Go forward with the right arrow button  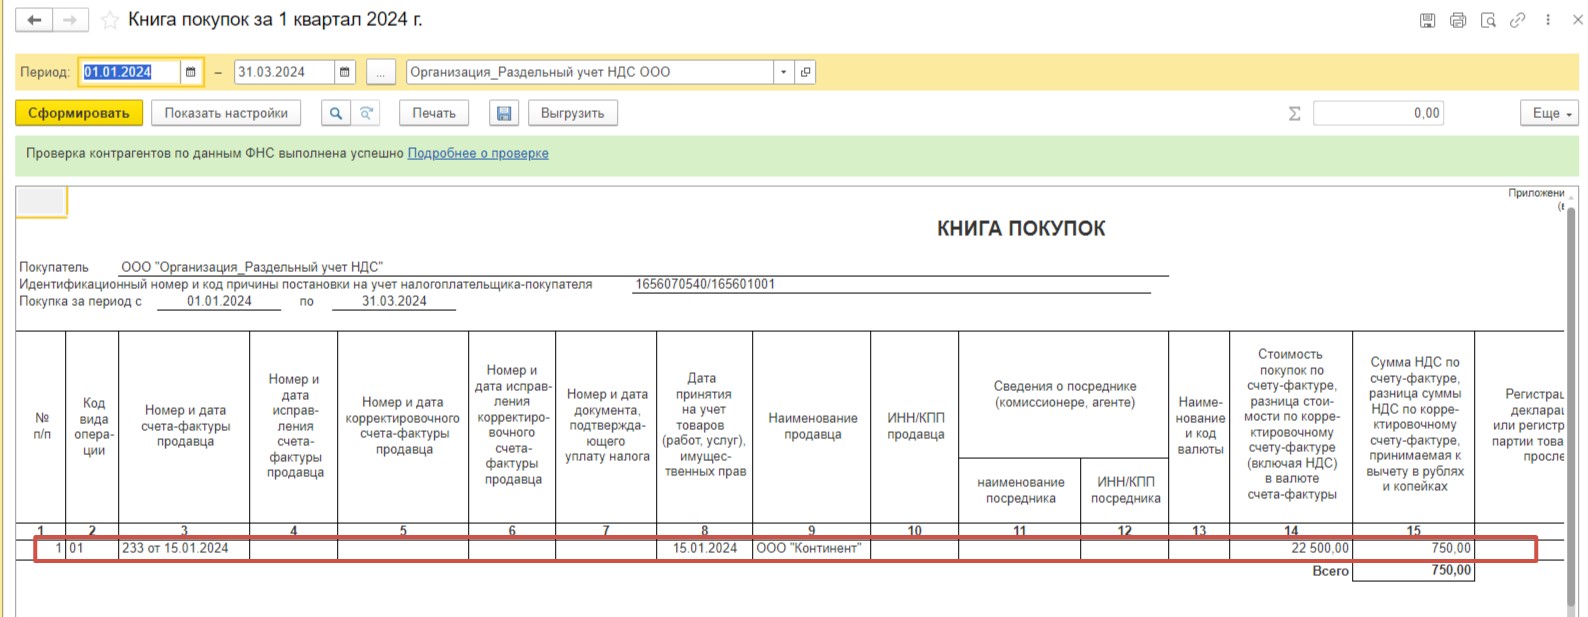(70, 20)
